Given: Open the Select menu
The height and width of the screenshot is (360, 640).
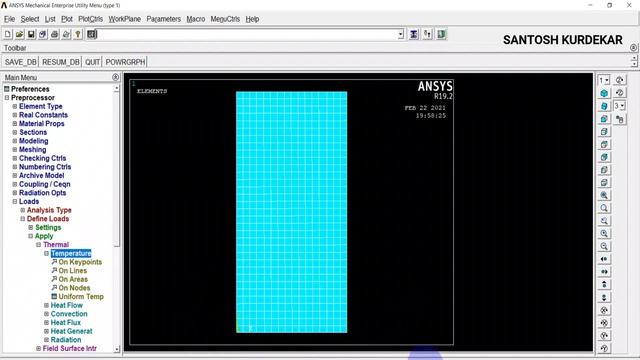Looking at the screenshot, I should click(30, 19).
